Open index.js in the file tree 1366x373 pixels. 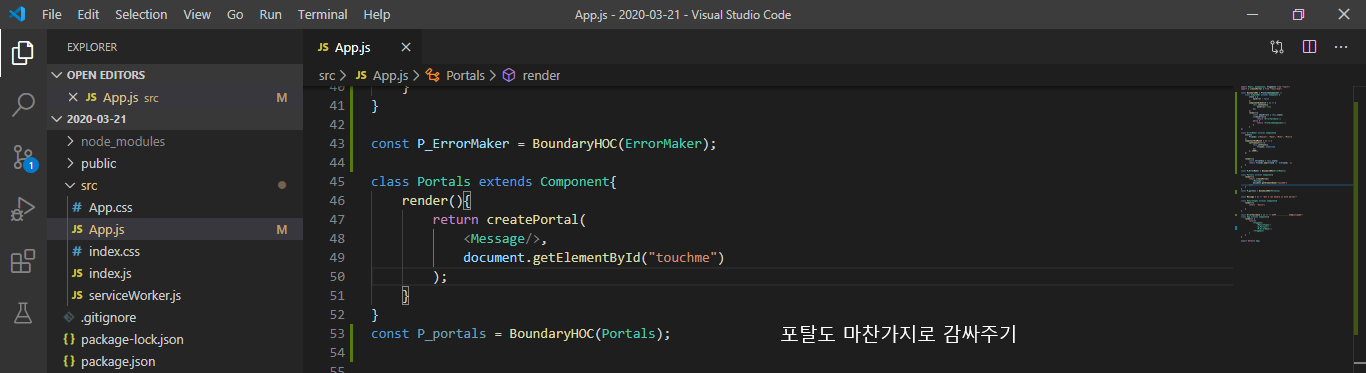click(x=175, y=273)
